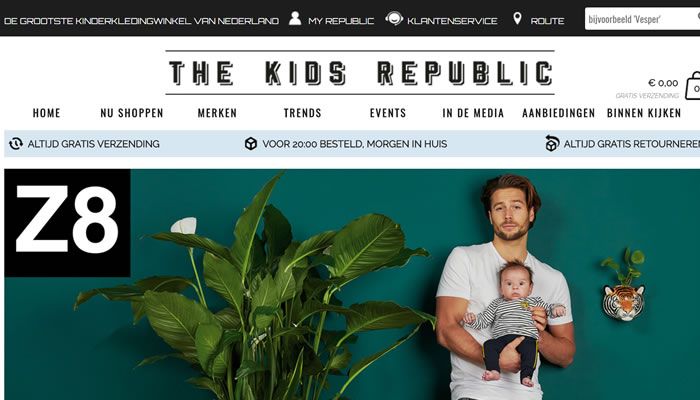
Task: Click the Route location pin icon
Action: click(x=517, y=18)
